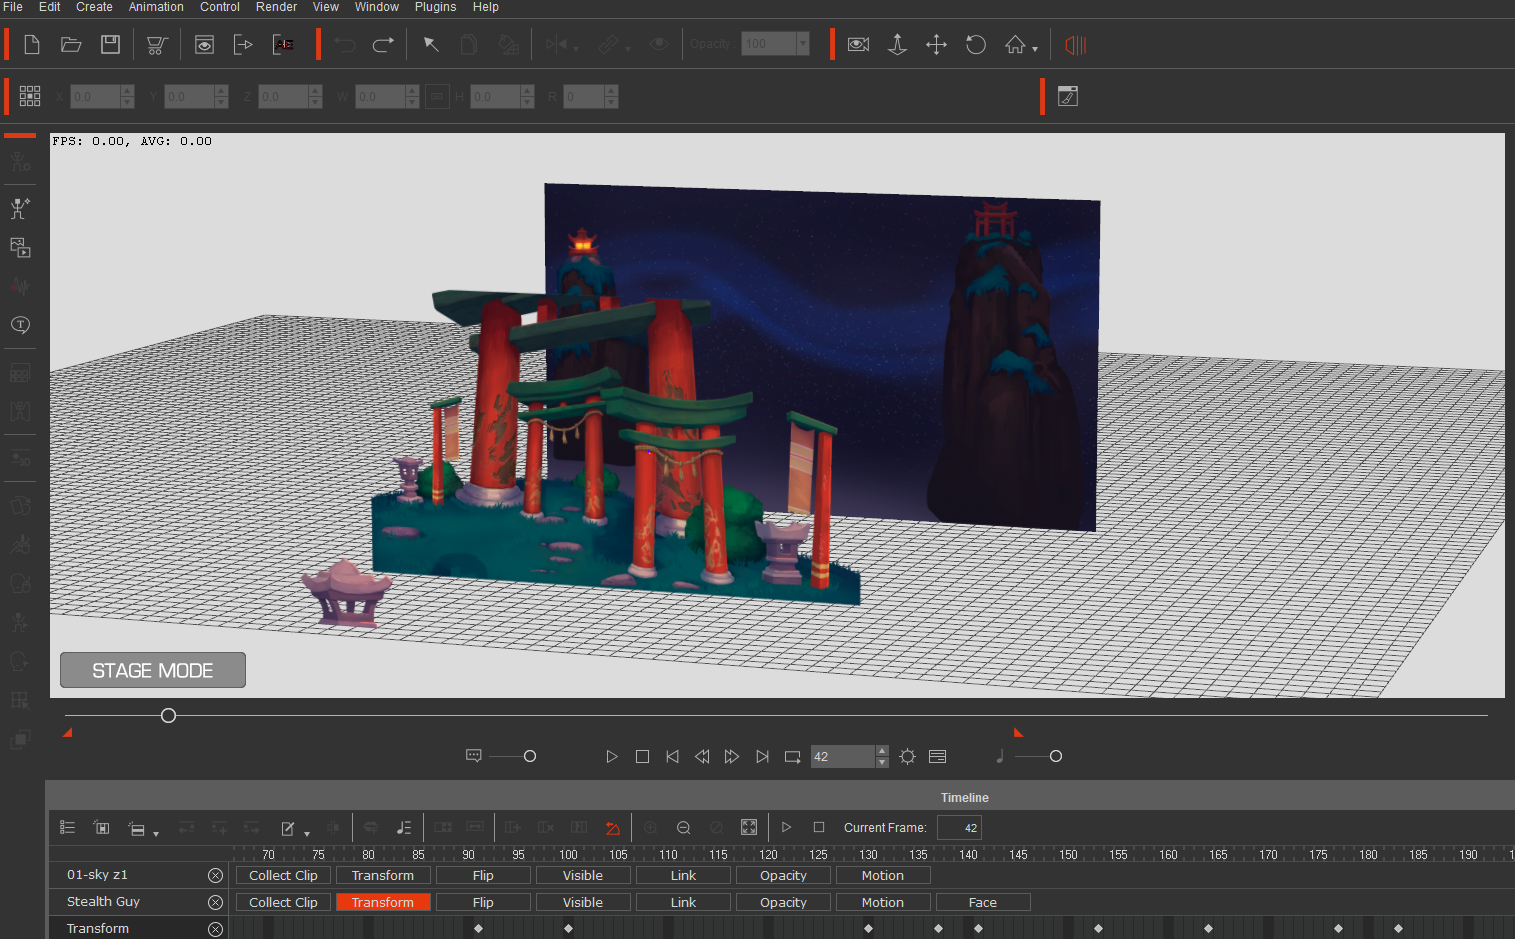Select the arrow pointer tool
The height and width of the screenshot is (939, 1515).
(x=431, y=45)
